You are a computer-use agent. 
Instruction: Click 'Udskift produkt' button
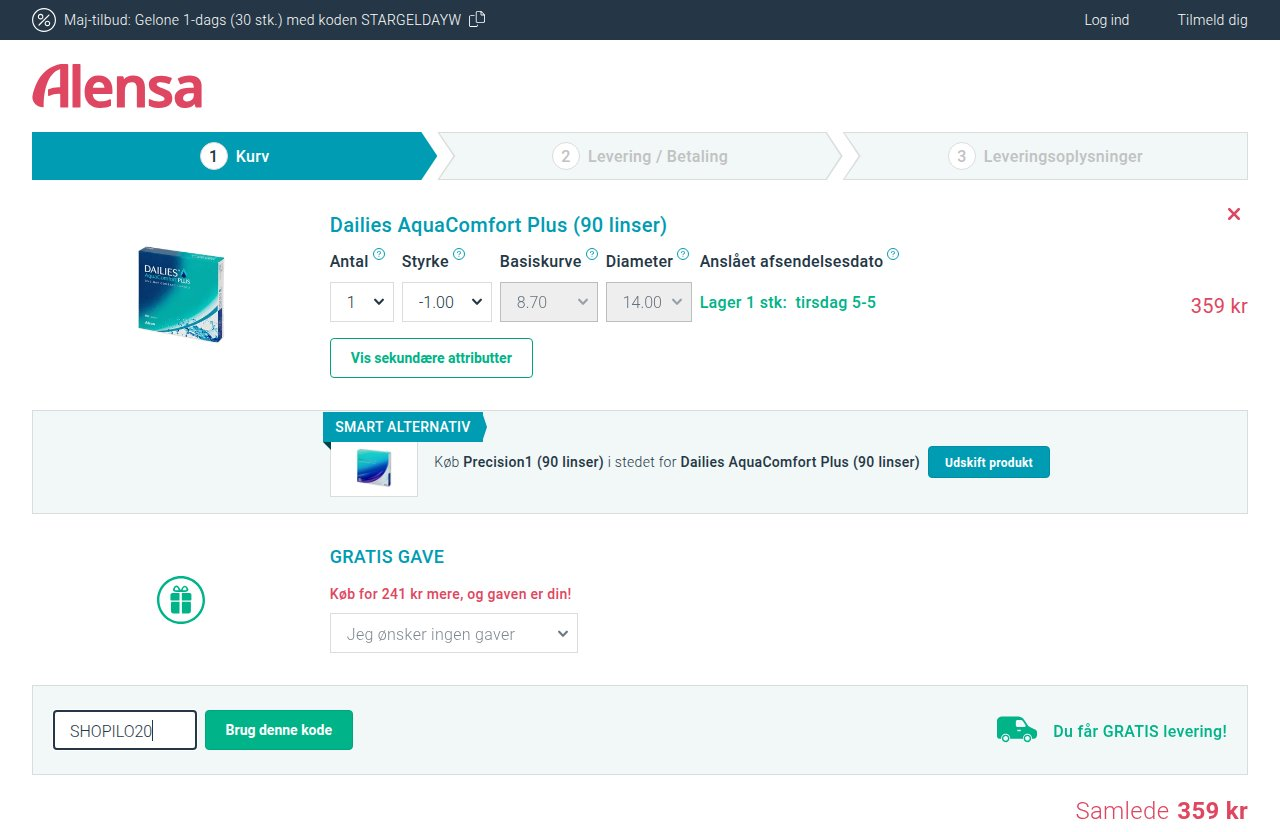(989, 462)
